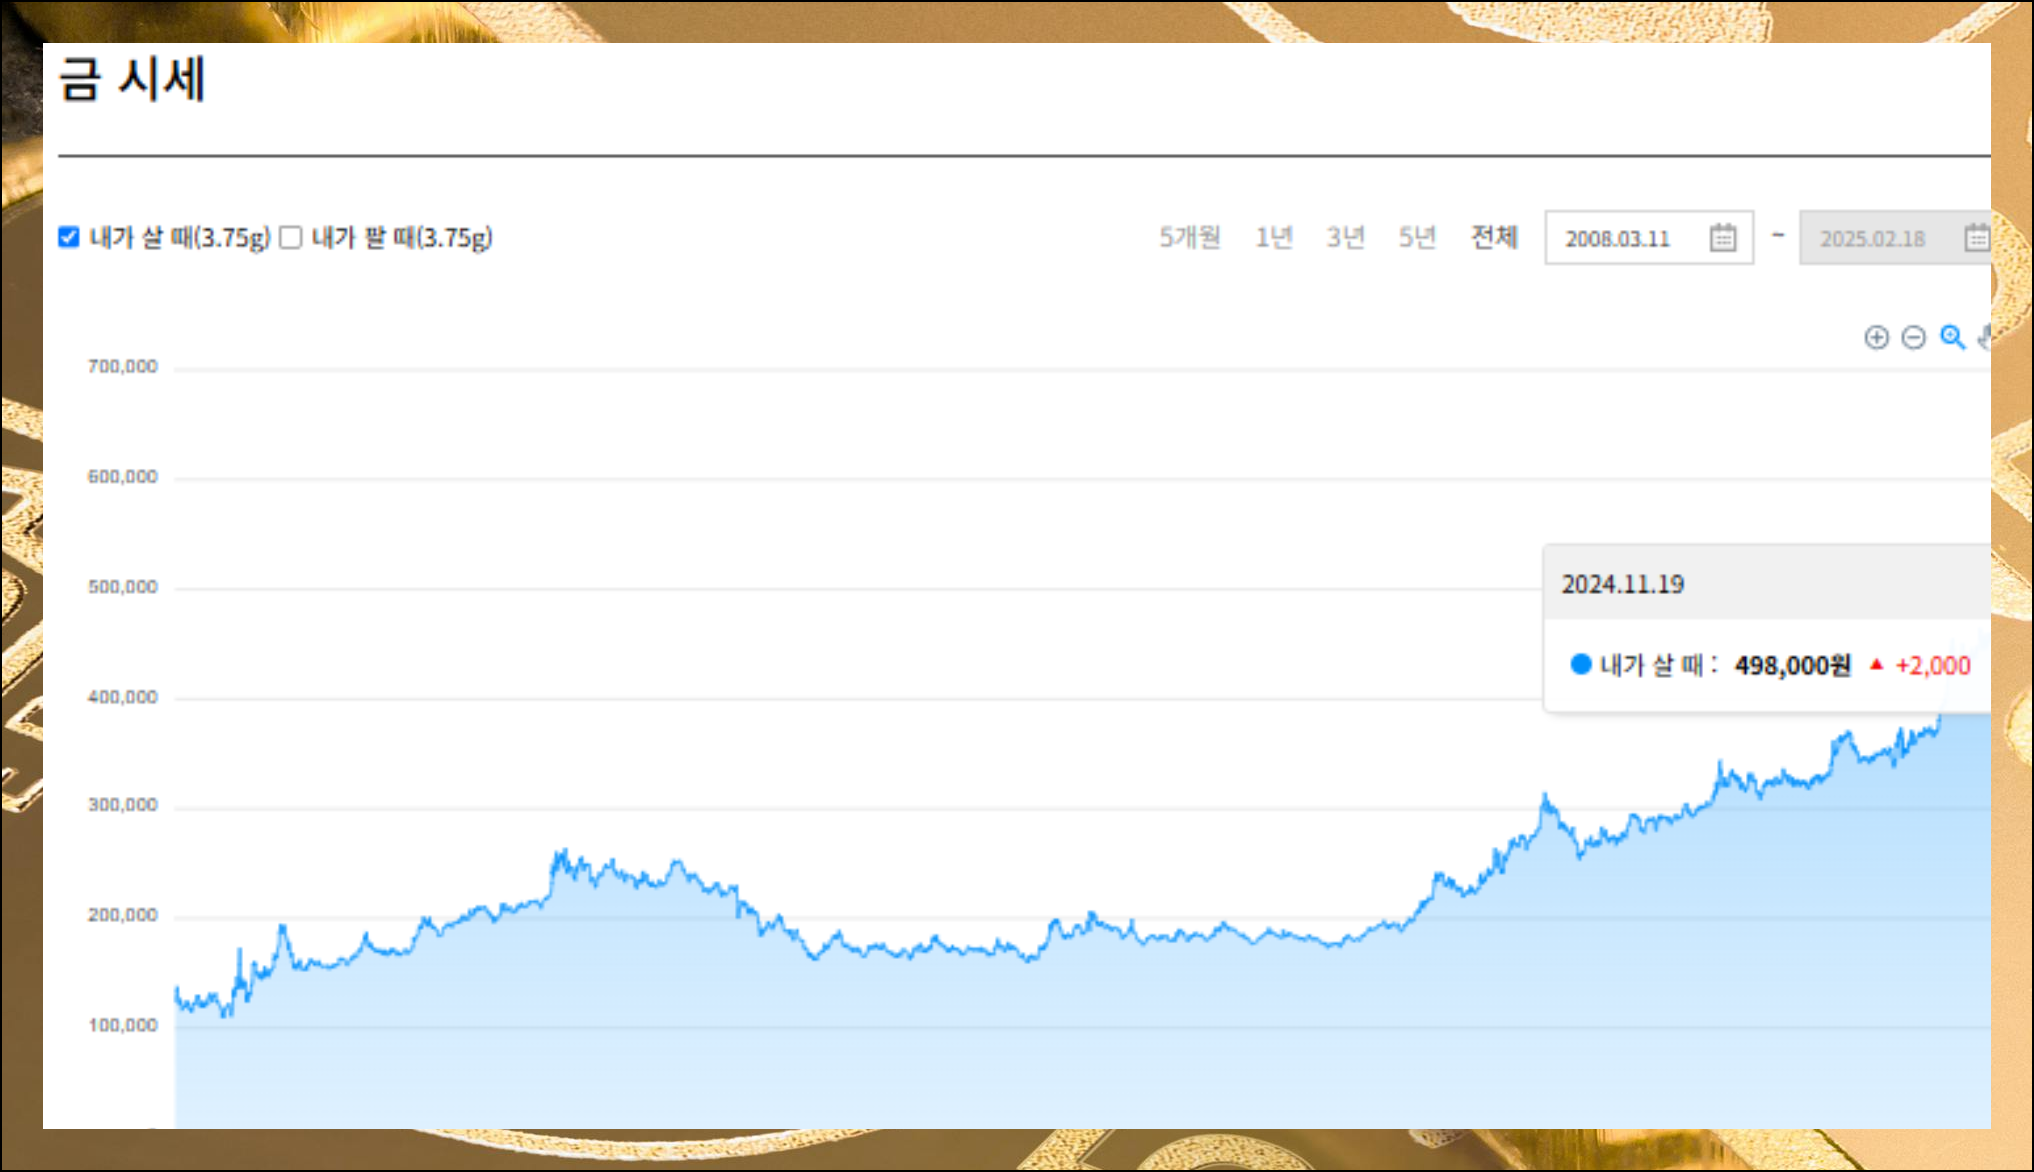Switch to the 5년 range
This screenshot has height=1172, width=2034.
pos(1417,237)
